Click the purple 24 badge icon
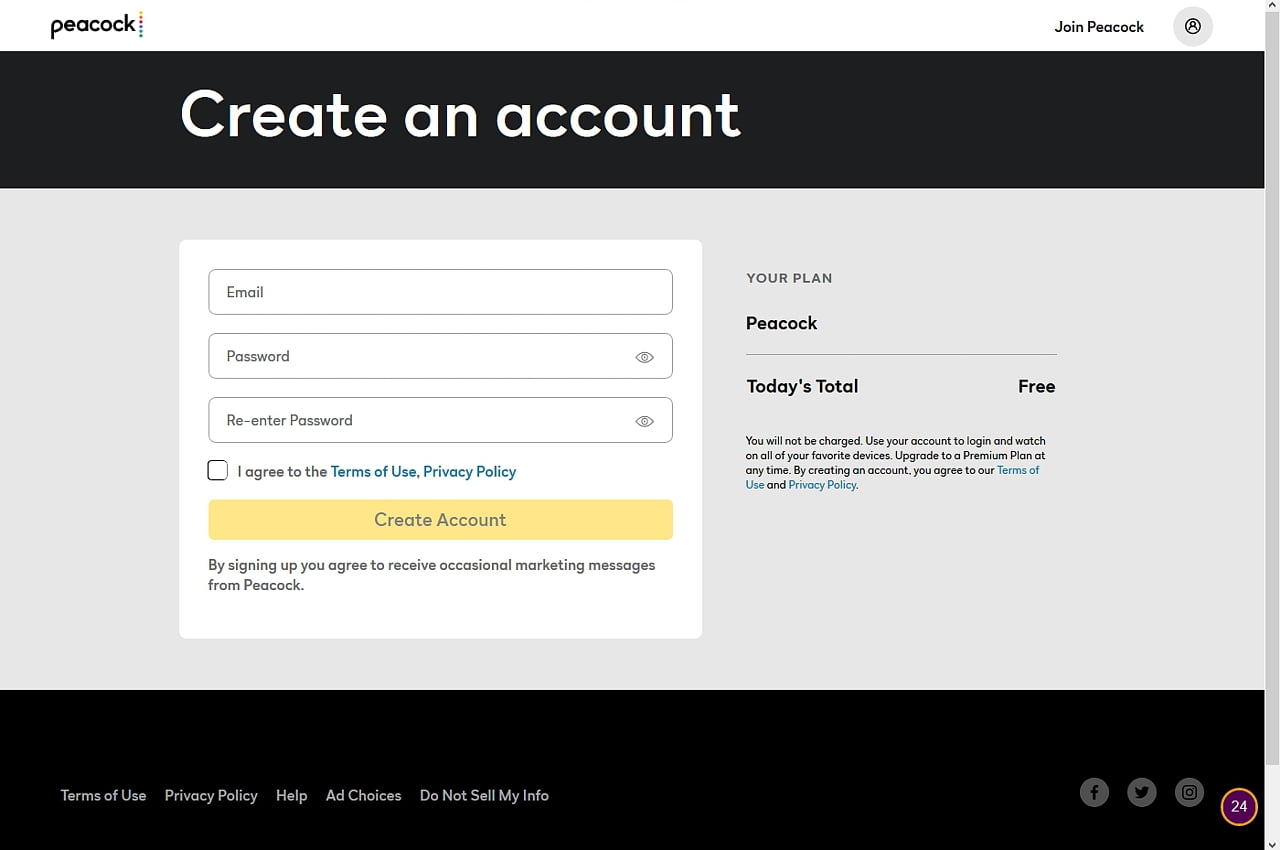 (1239, 806)
